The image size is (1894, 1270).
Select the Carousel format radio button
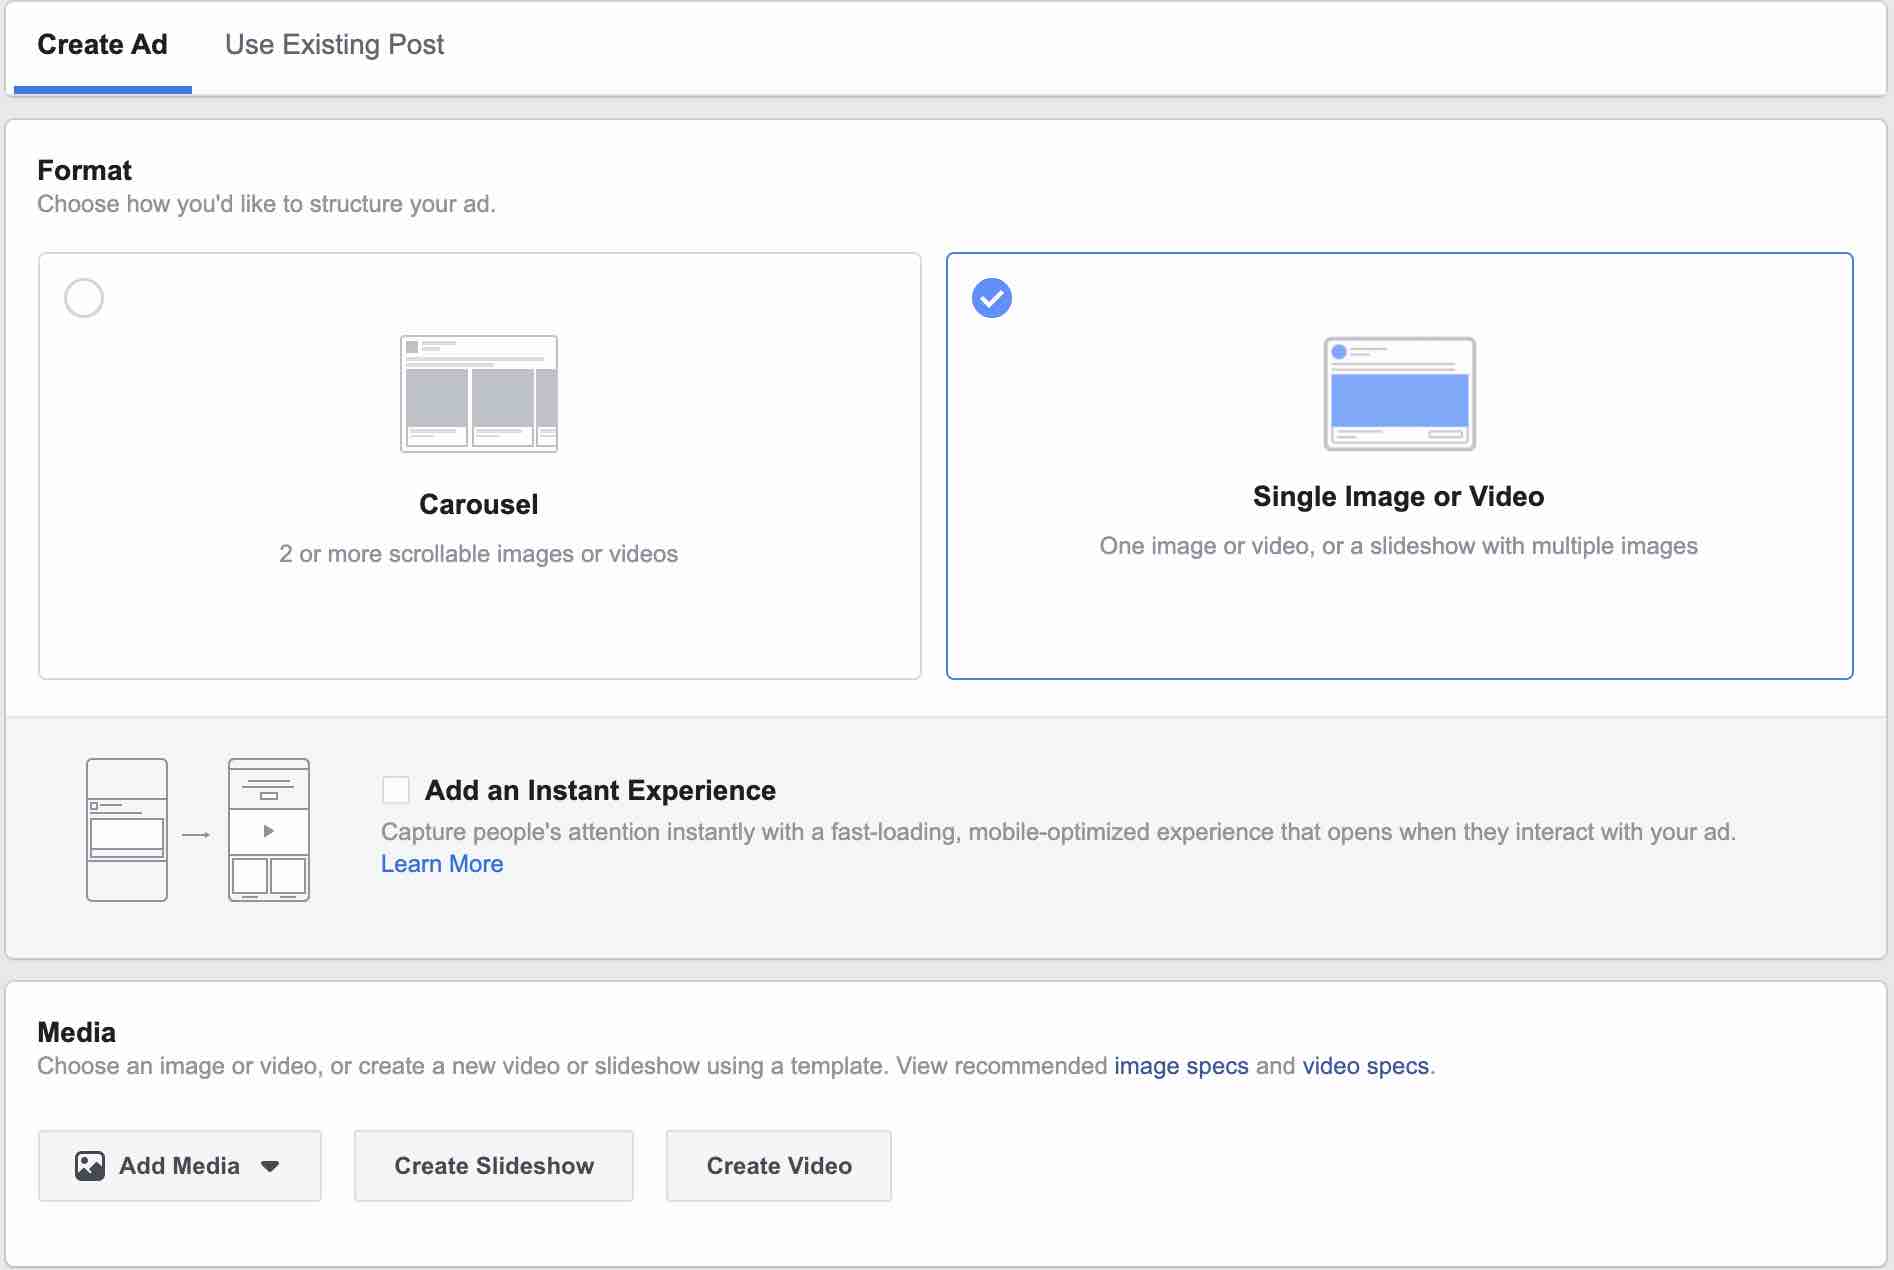[84, 297]
